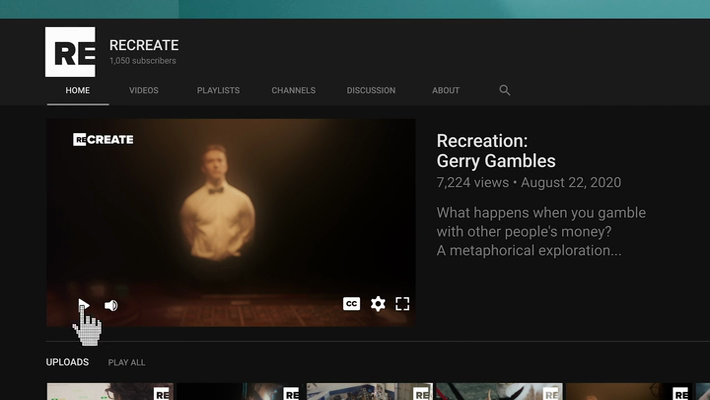Viewport: 710px width, 400px height.
Task: Open the PLAYLISTS tab
Action: click(x=218, y=90)
